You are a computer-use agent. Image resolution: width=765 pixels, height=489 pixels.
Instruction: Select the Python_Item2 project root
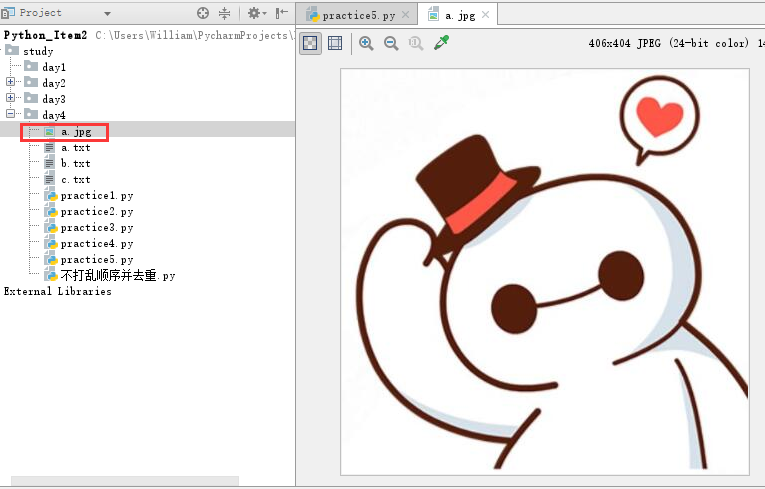point(45,35)
